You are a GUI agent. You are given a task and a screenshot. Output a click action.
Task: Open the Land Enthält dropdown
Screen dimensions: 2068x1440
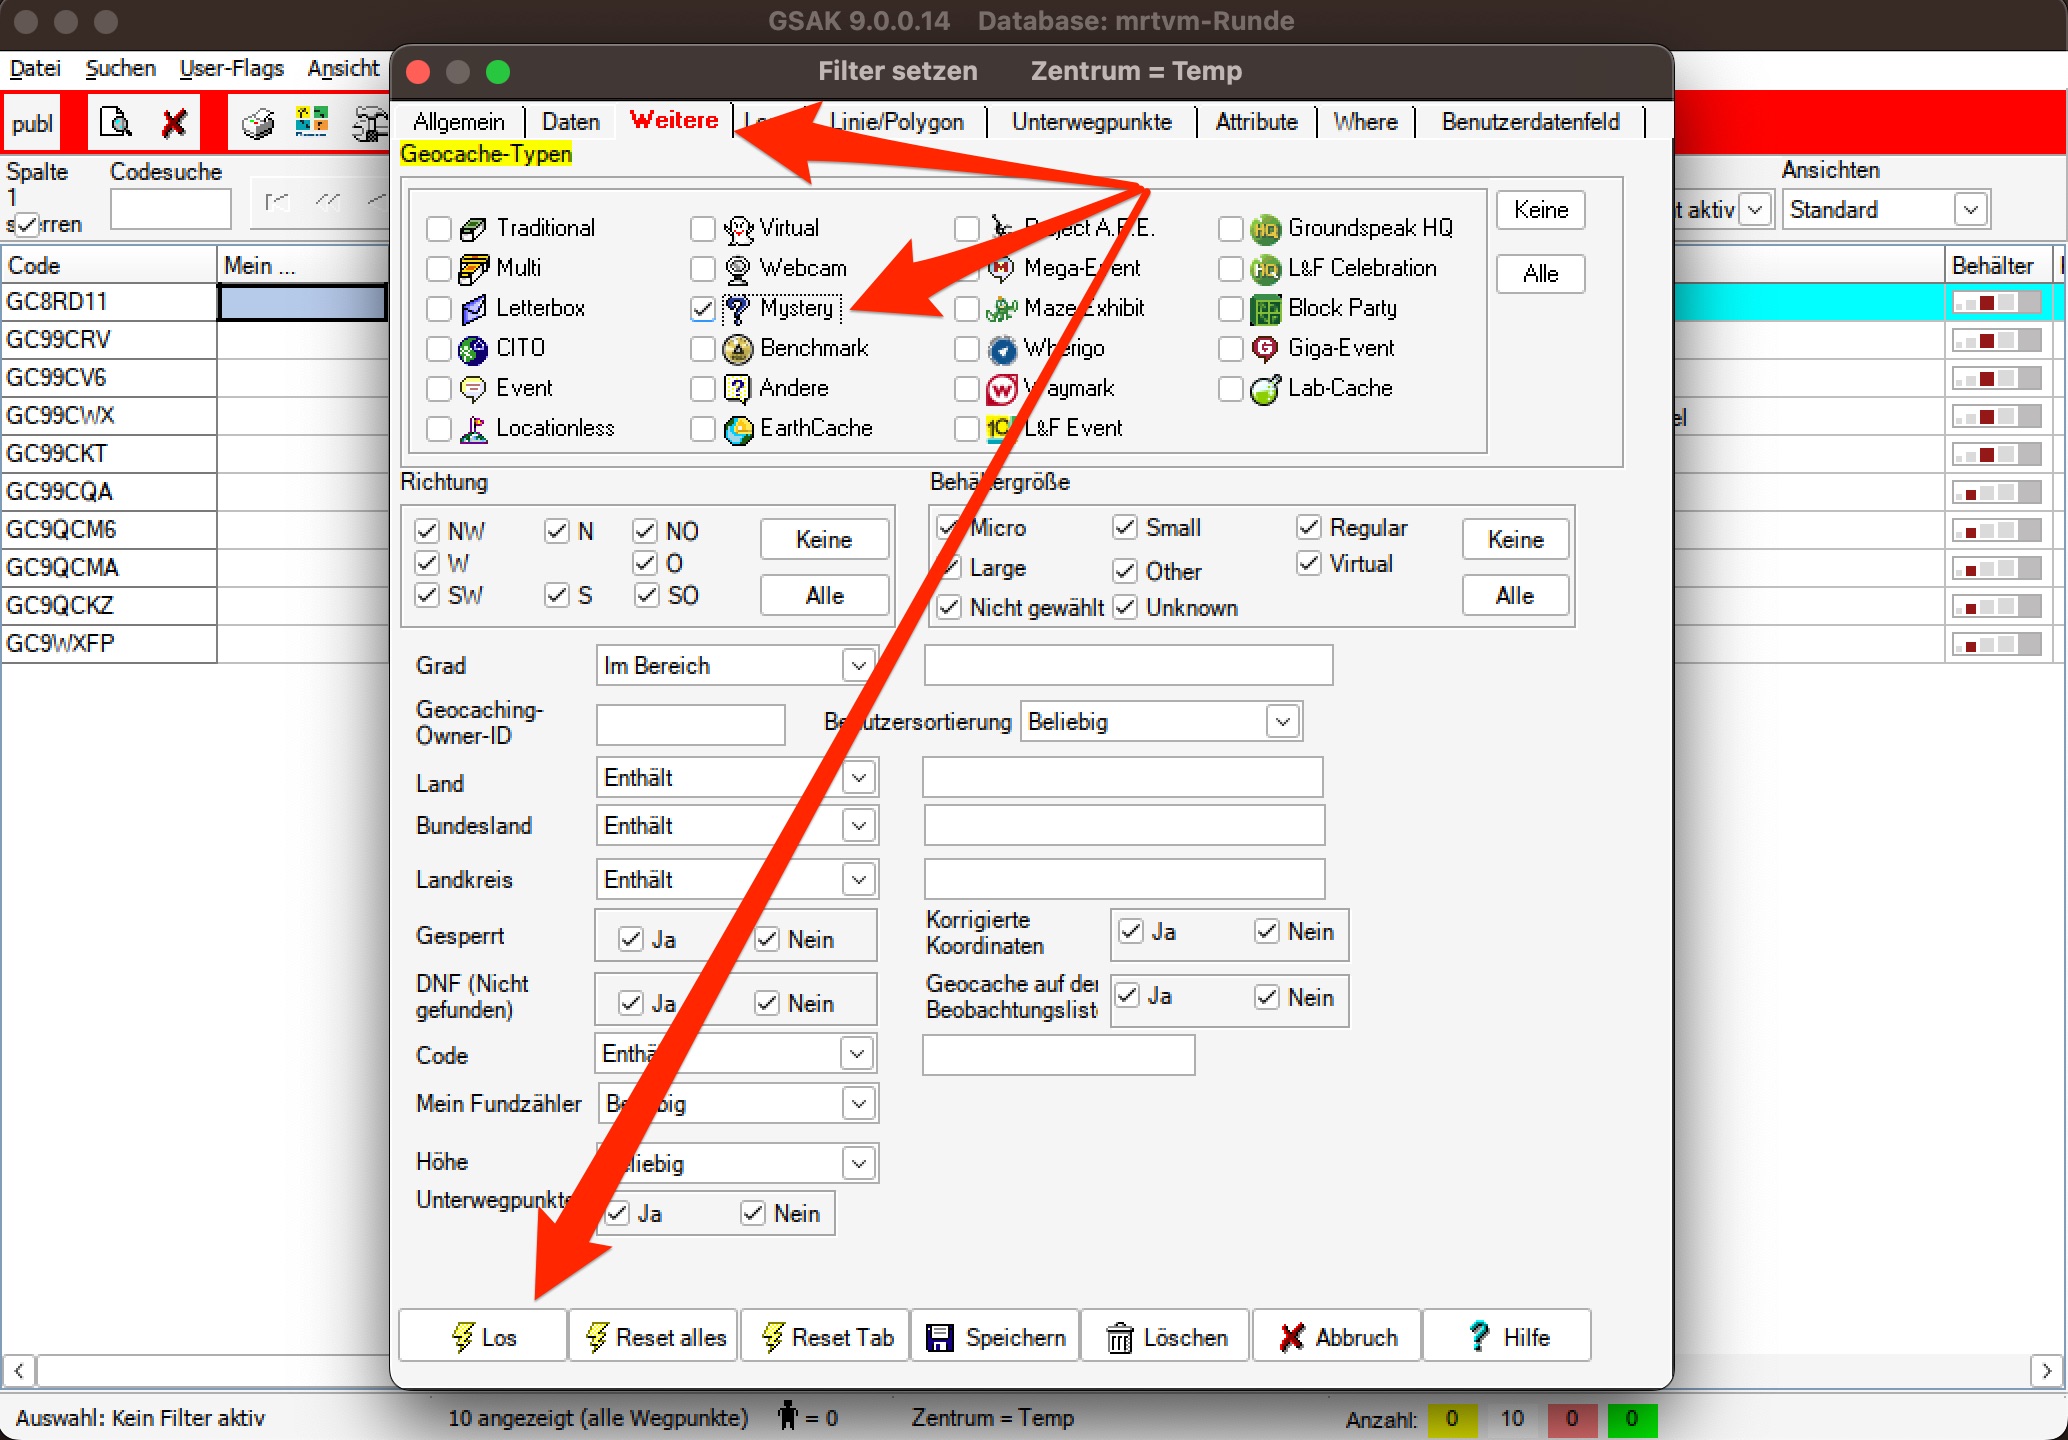pyautogui.click(x=737, y=777)
